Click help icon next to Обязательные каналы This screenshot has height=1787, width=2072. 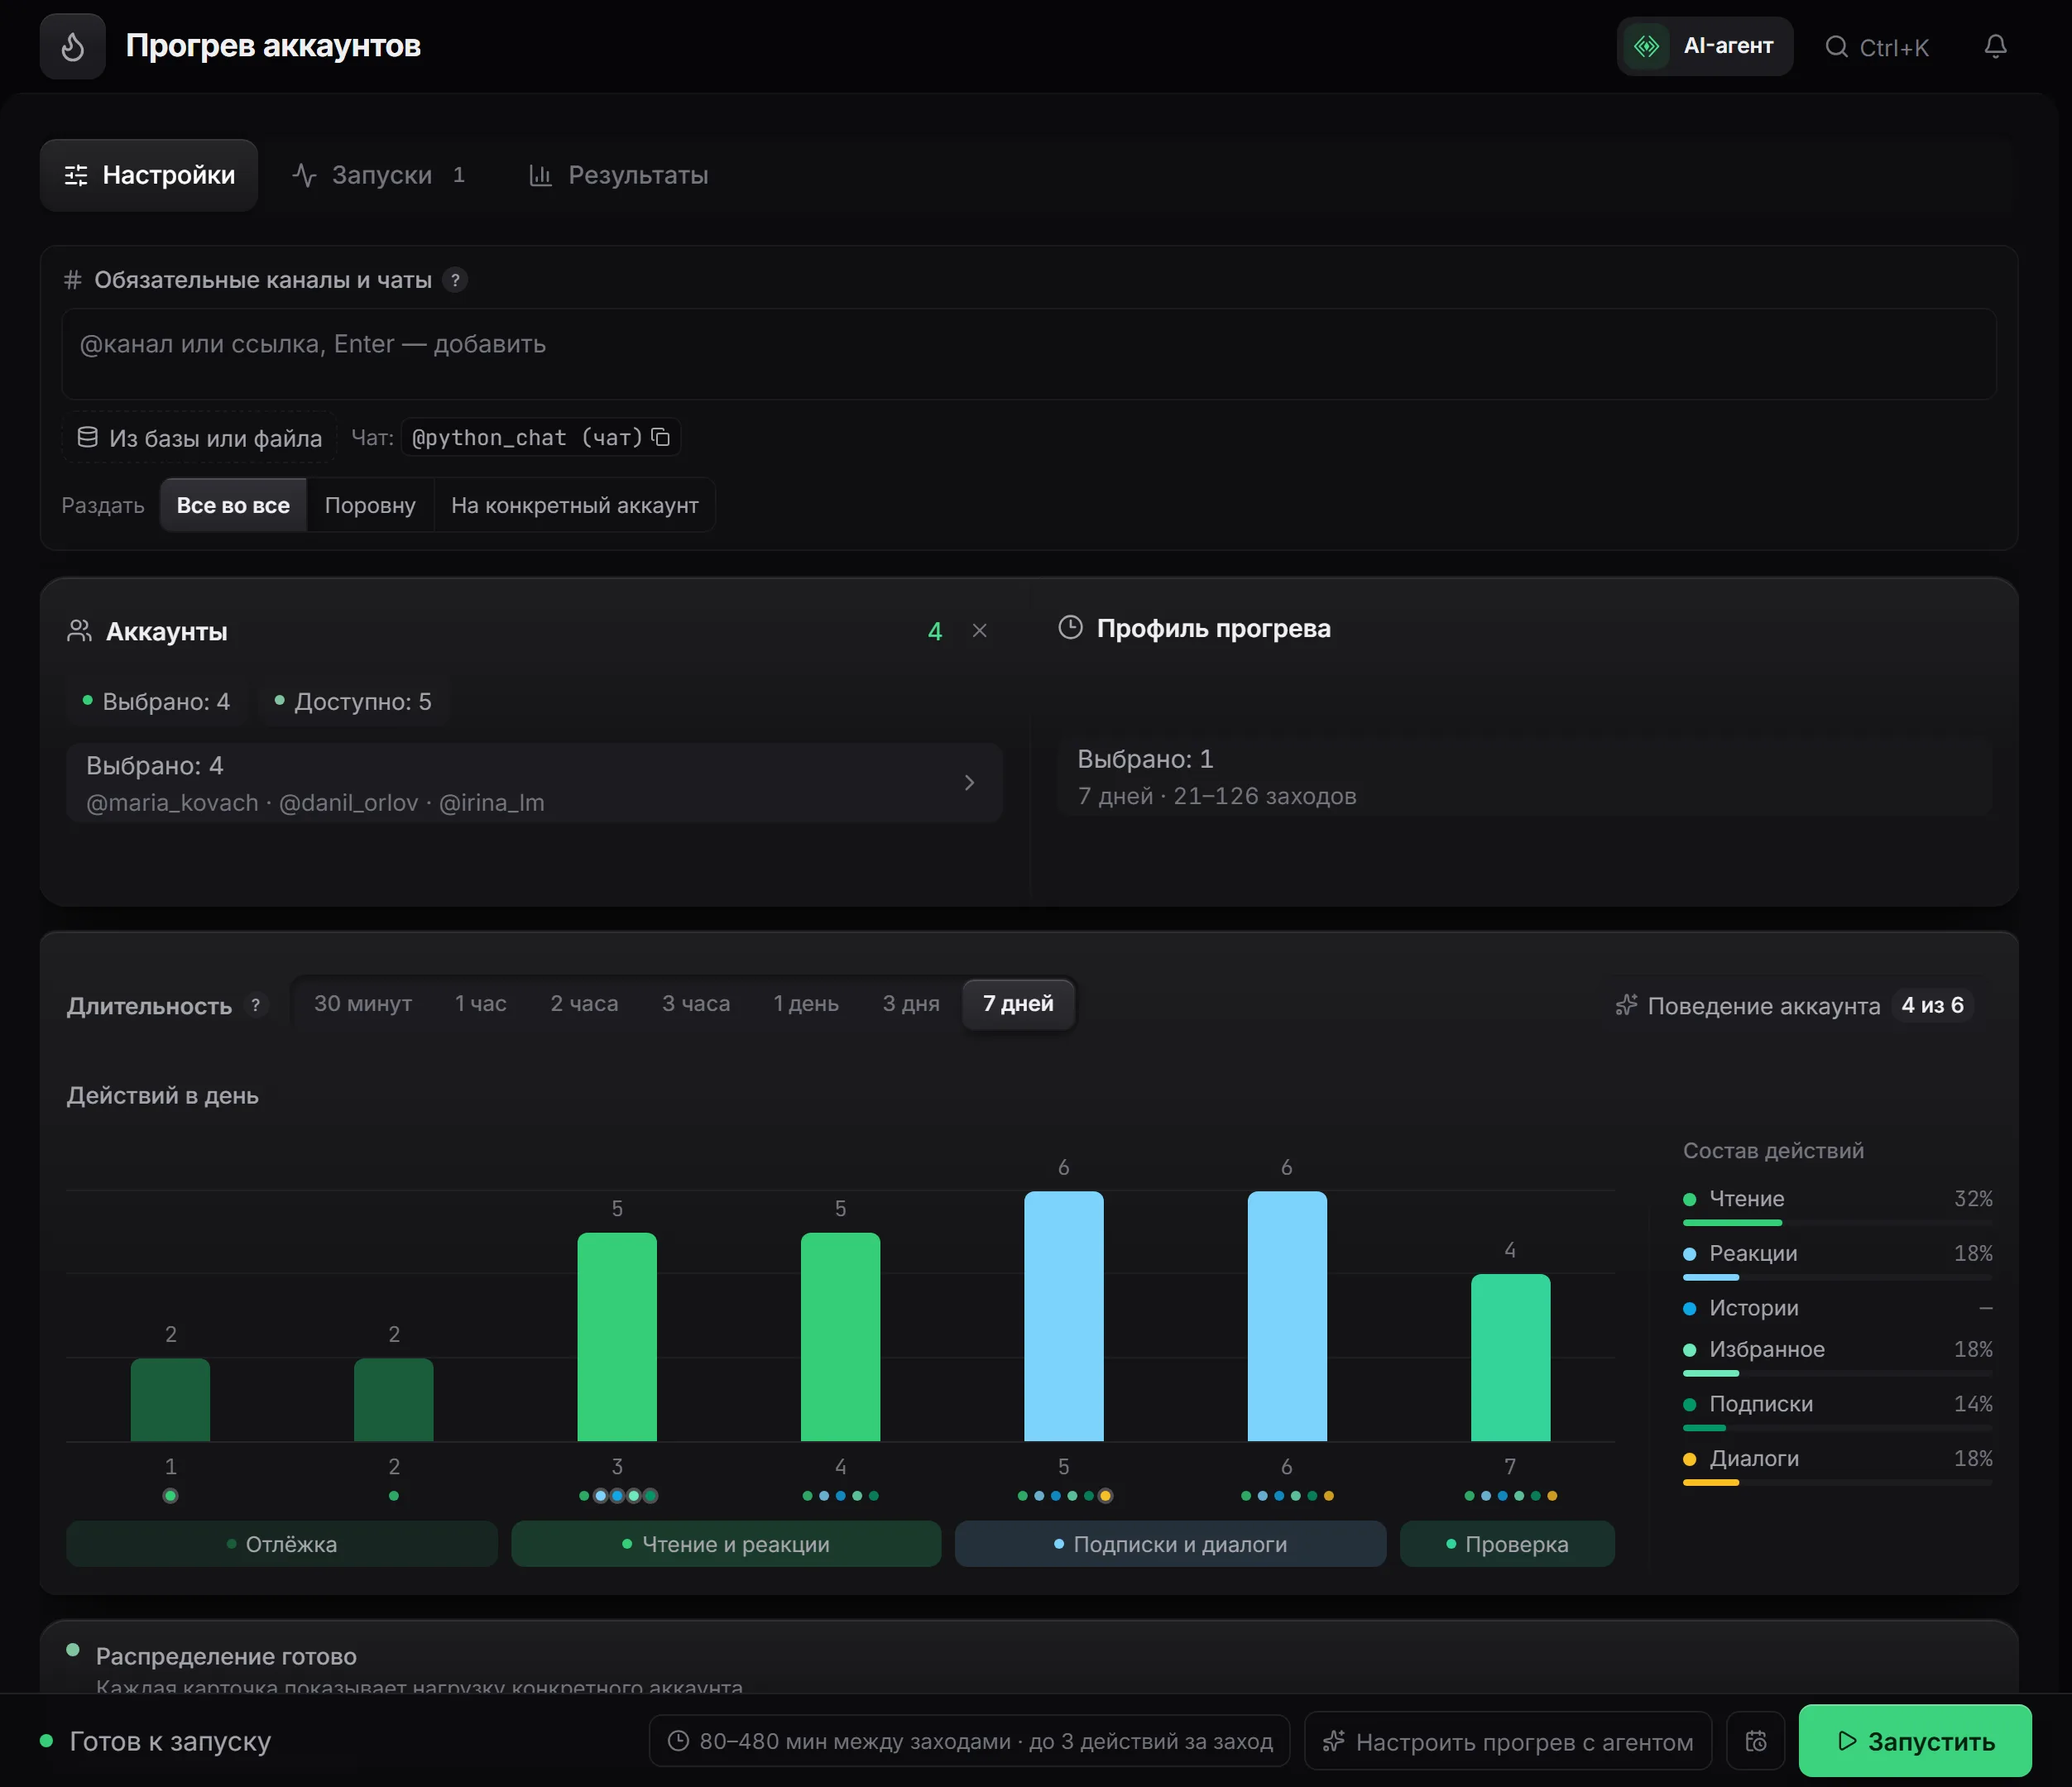[x=455, y=280]
